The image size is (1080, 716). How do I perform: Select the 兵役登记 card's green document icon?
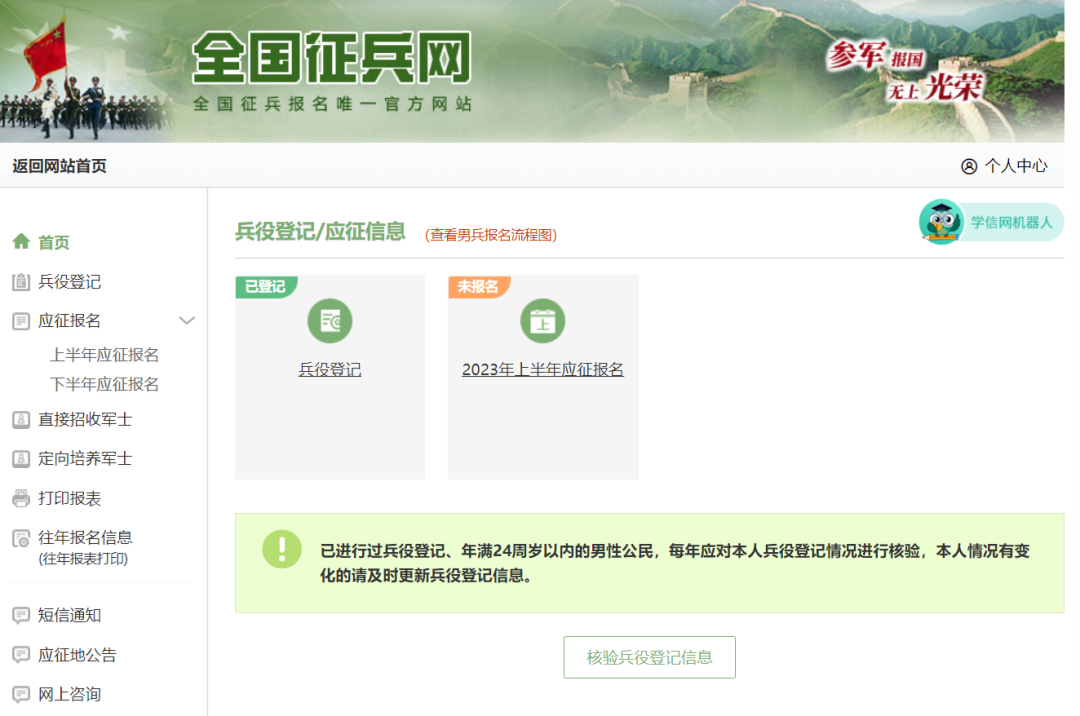click(330, 321)
